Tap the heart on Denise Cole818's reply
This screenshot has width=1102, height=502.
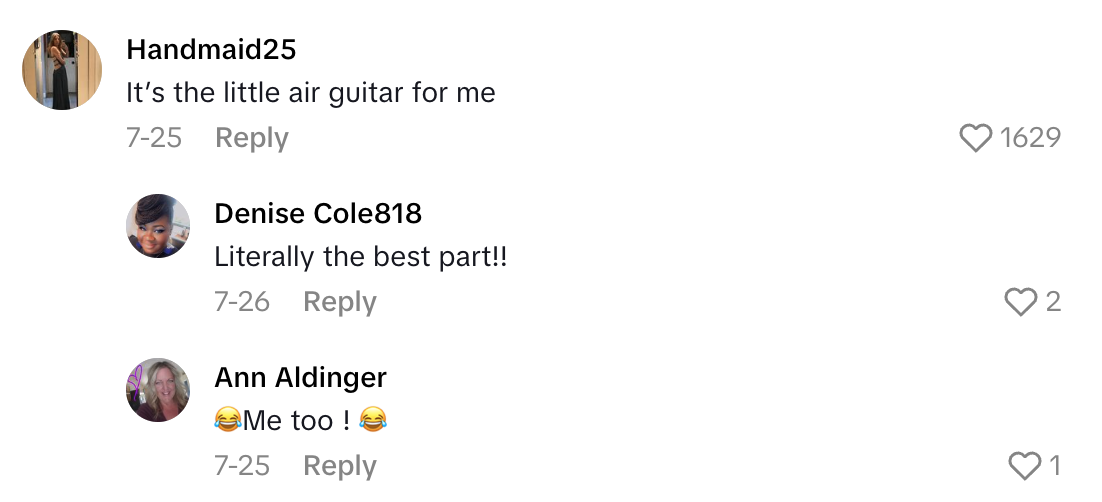point(1021,302)
